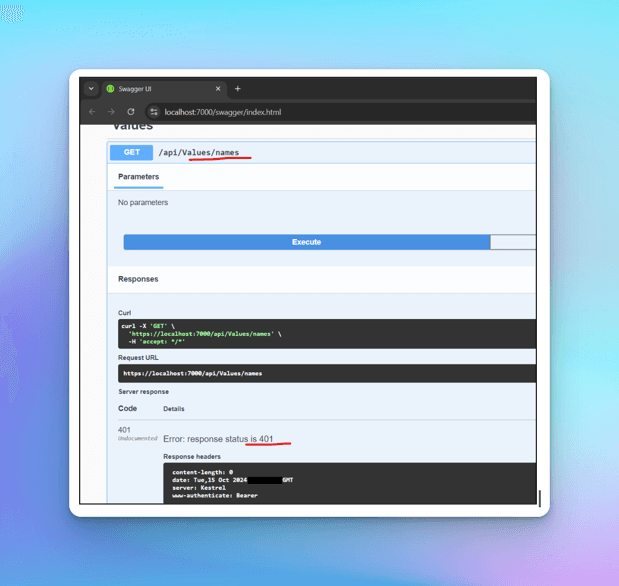619x586 pixels.
Task: Select the Swagger UI browser tab
Action: coord(164,89)
